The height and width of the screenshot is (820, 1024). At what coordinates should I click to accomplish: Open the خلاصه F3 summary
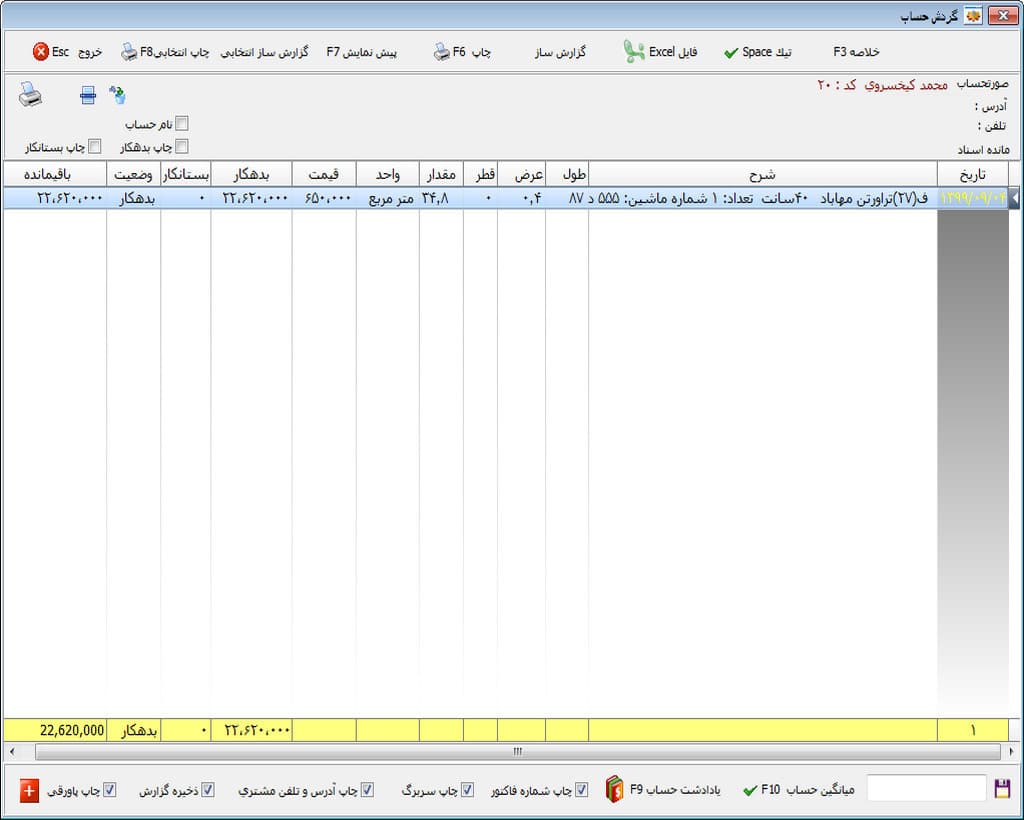(x=856, y=52)
